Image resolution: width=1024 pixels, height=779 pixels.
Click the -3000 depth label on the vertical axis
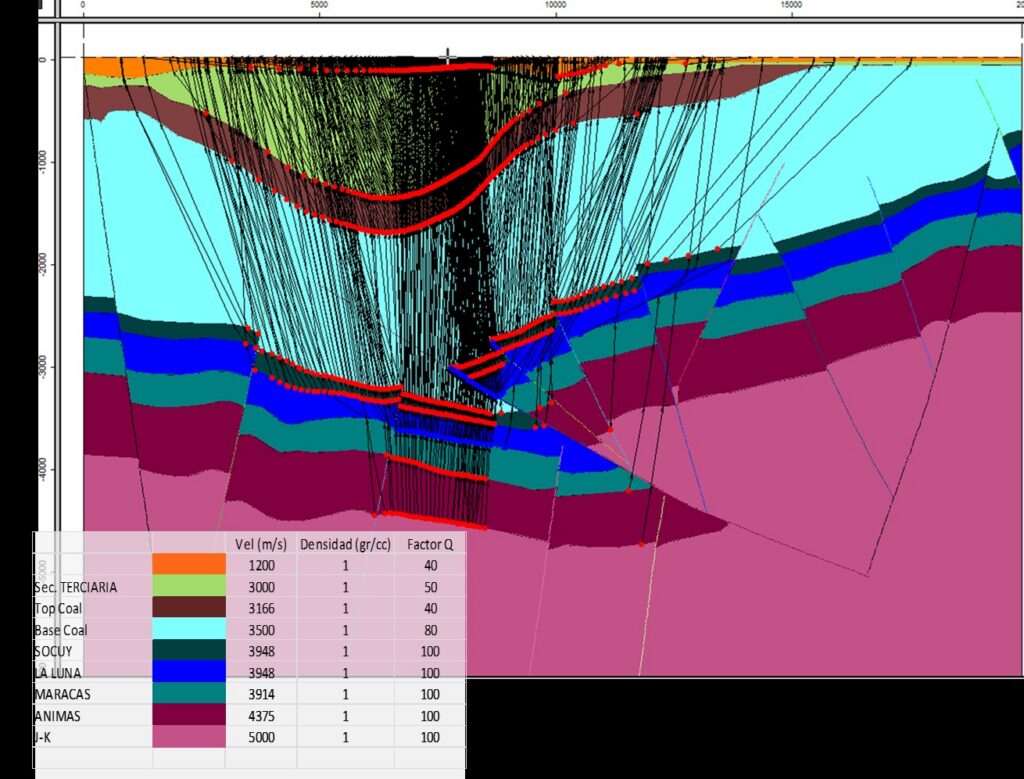(42, 366)
